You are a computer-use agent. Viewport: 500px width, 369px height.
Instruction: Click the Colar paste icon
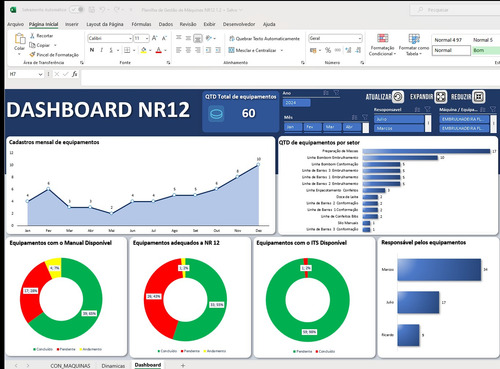20,39
